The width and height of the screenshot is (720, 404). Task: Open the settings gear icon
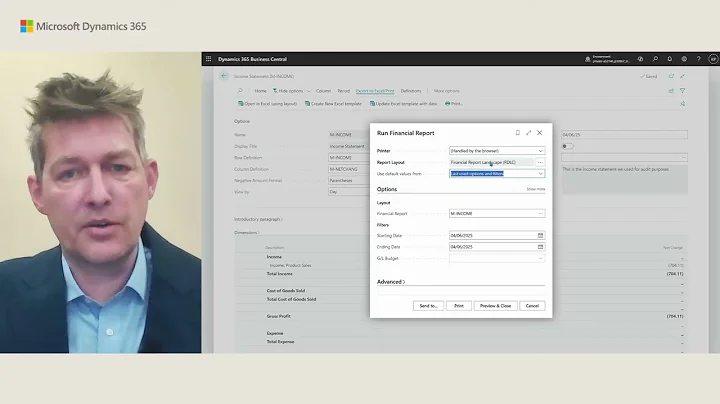(684, 59)
